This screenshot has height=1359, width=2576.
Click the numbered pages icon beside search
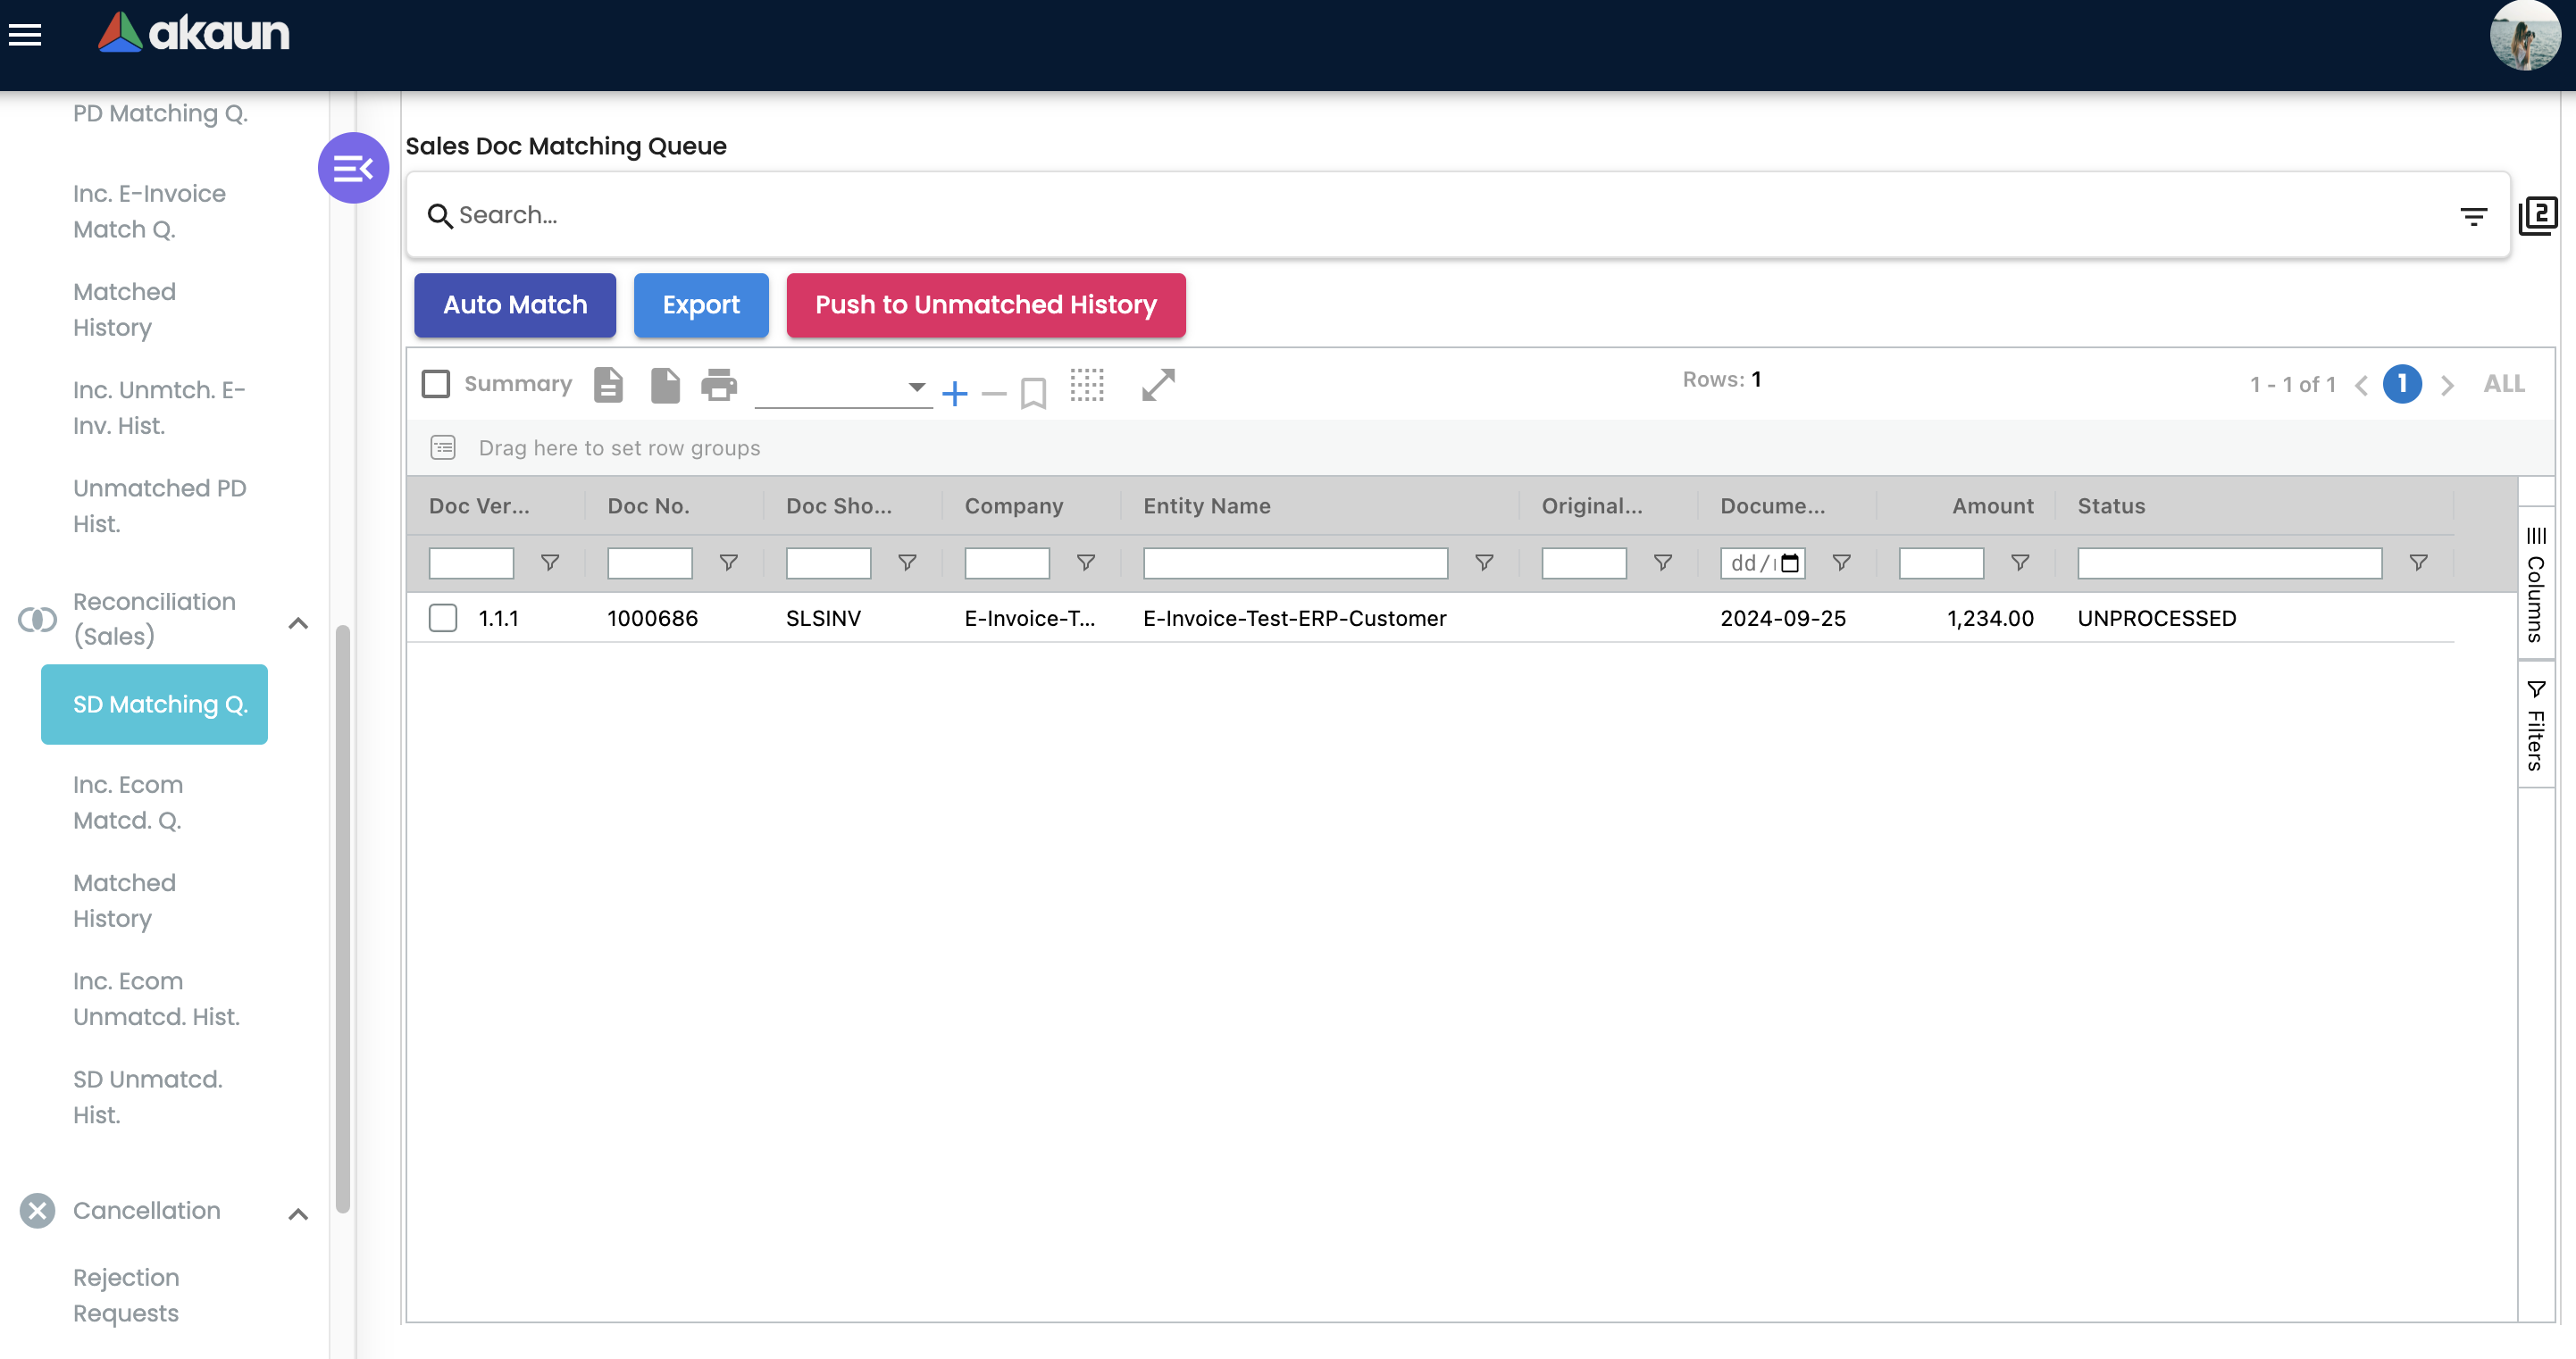[x=2537, y=216]
